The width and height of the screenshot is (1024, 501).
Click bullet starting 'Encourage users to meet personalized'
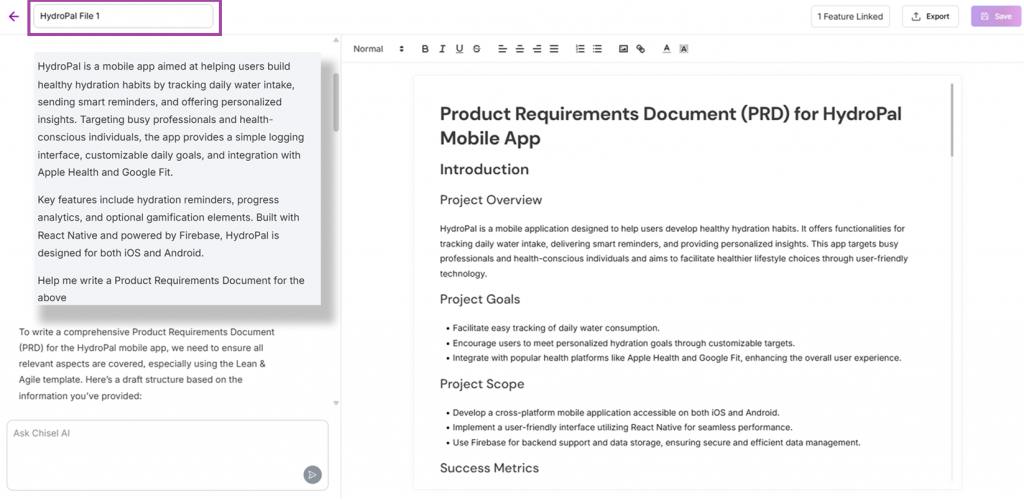[624, 343]
